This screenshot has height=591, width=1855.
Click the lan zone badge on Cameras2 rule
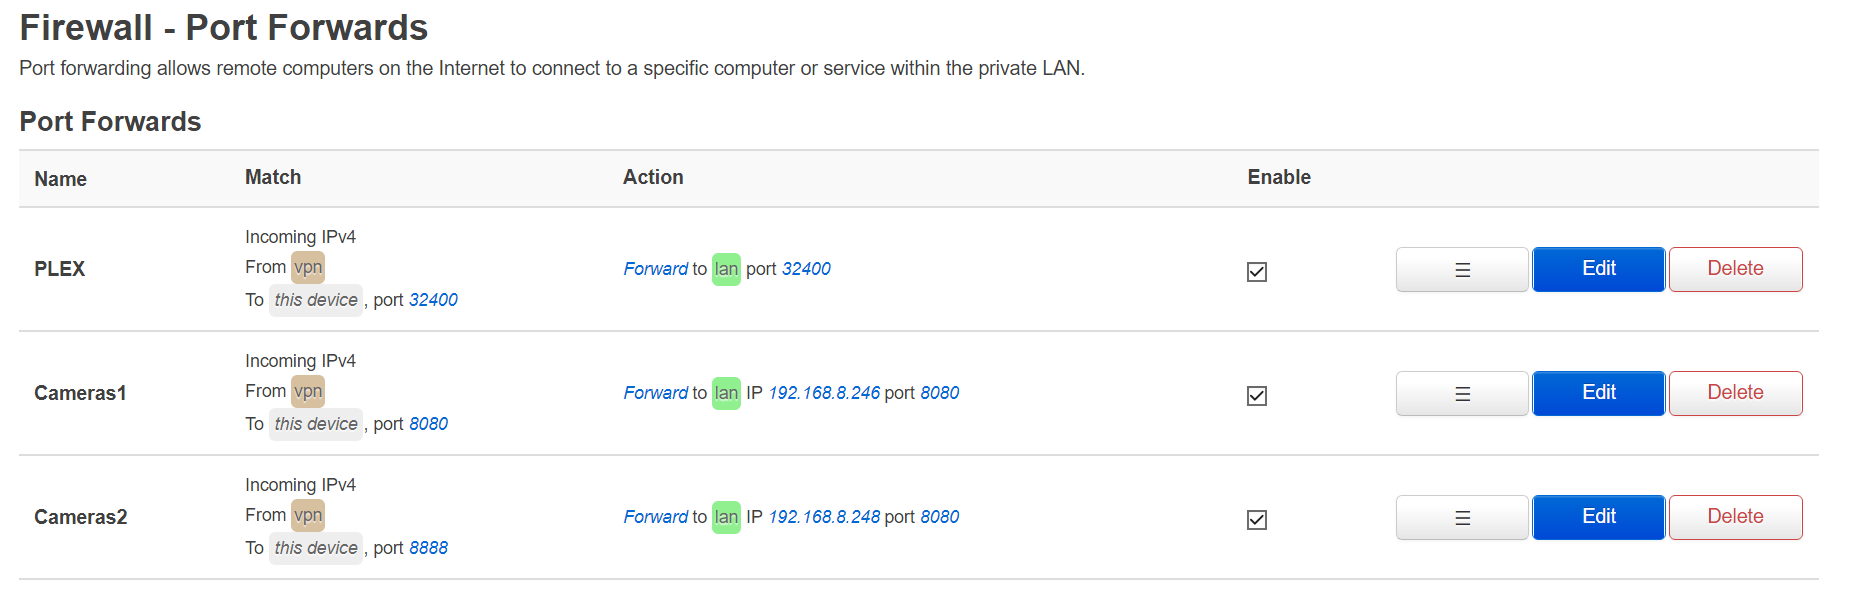[726, 517]
